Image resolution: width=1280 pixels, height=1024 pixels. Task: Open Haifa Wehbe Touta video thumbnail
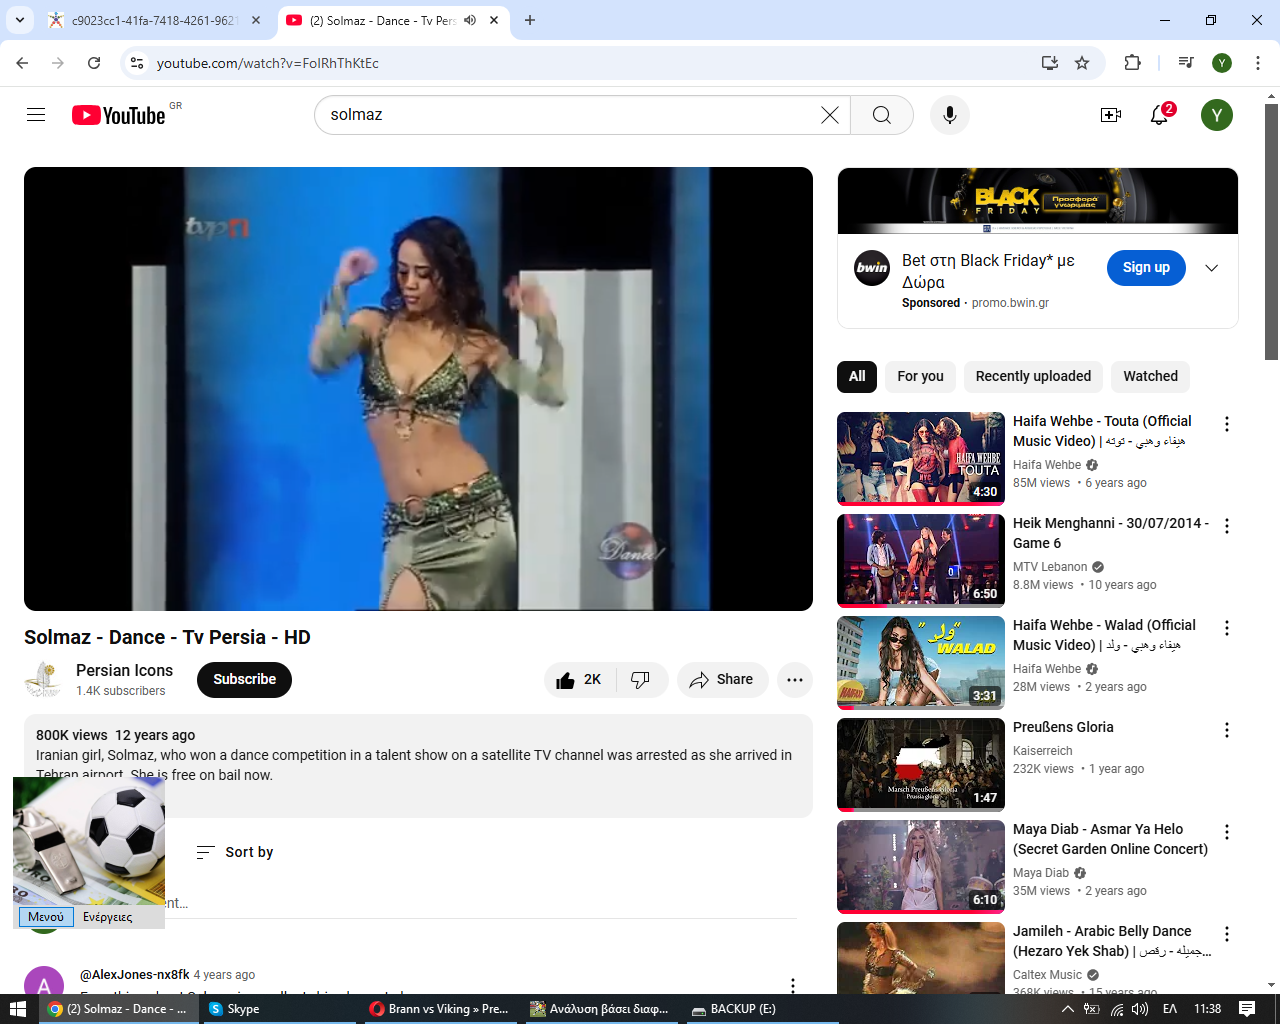[920, 458]
